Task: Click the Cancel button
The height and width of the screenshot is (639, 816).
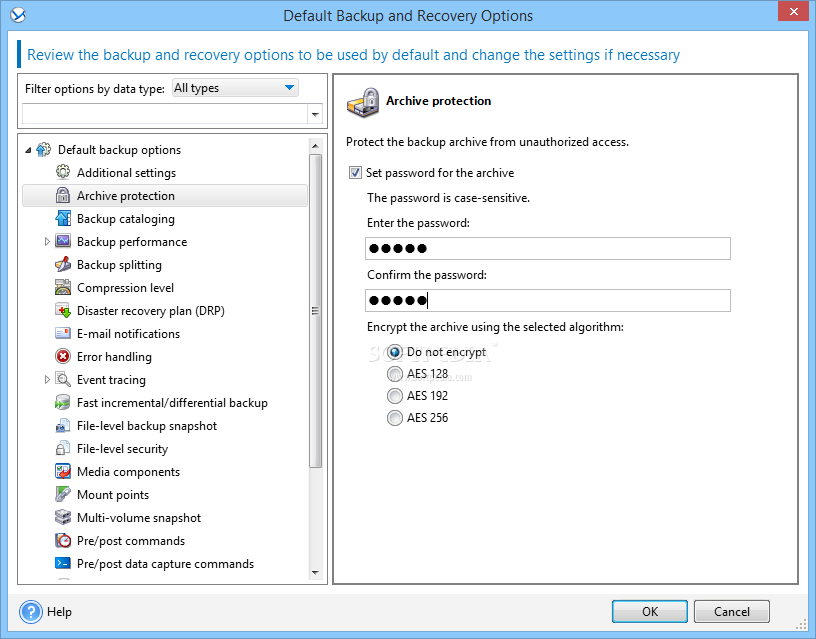Action: click(732, 611)
